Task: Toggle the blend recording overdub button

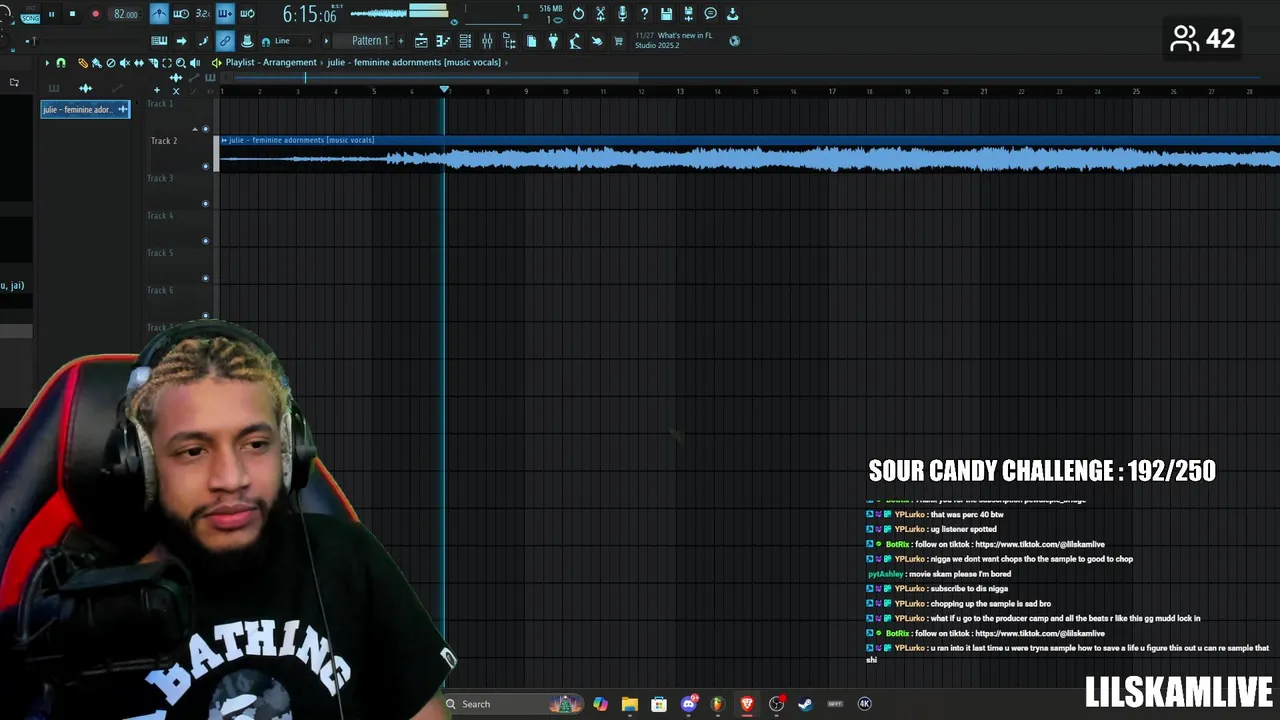Action: click(225, 14)
